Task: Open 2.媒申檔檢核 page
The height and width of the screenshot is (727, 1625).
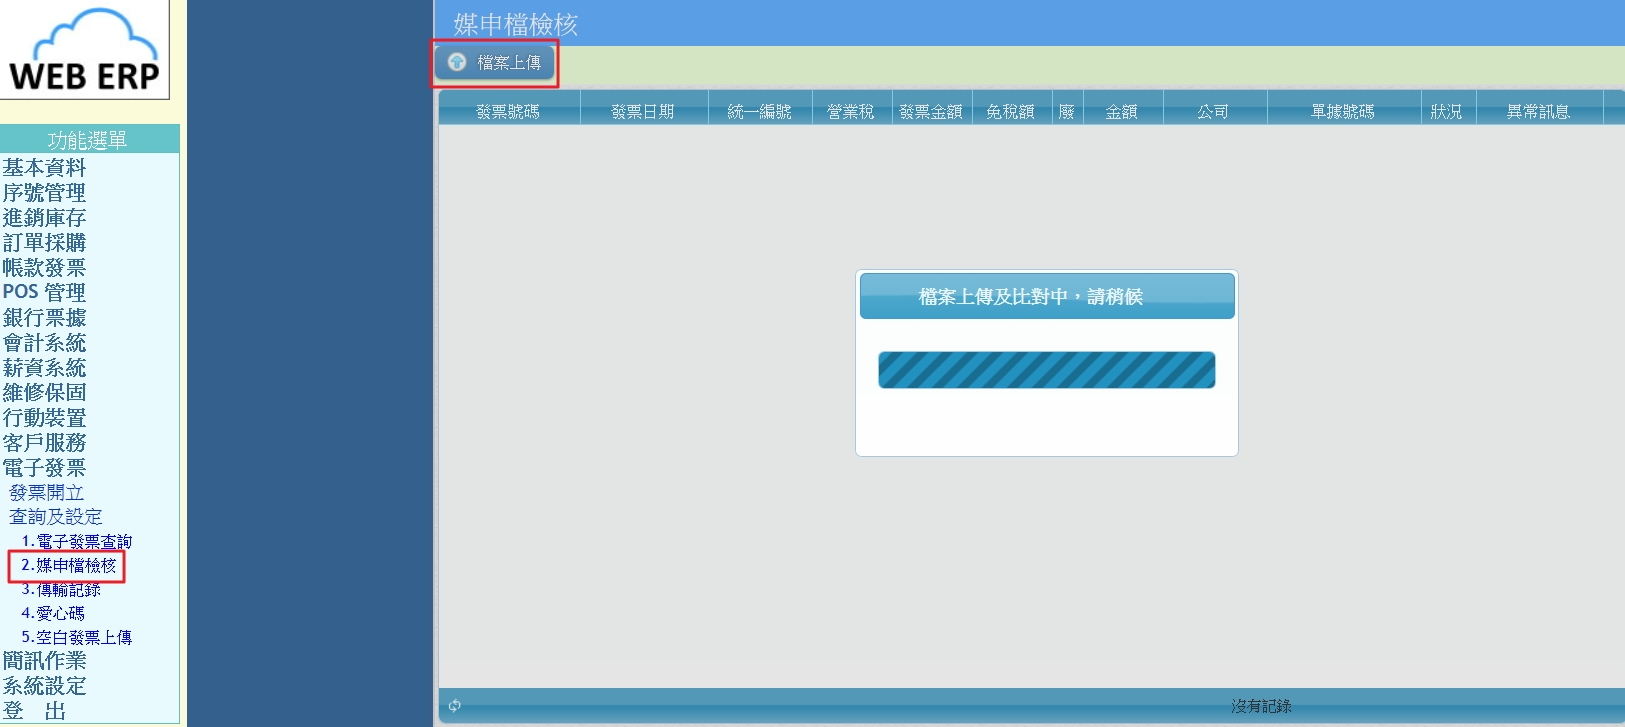Action: click(x=68, y=565)
